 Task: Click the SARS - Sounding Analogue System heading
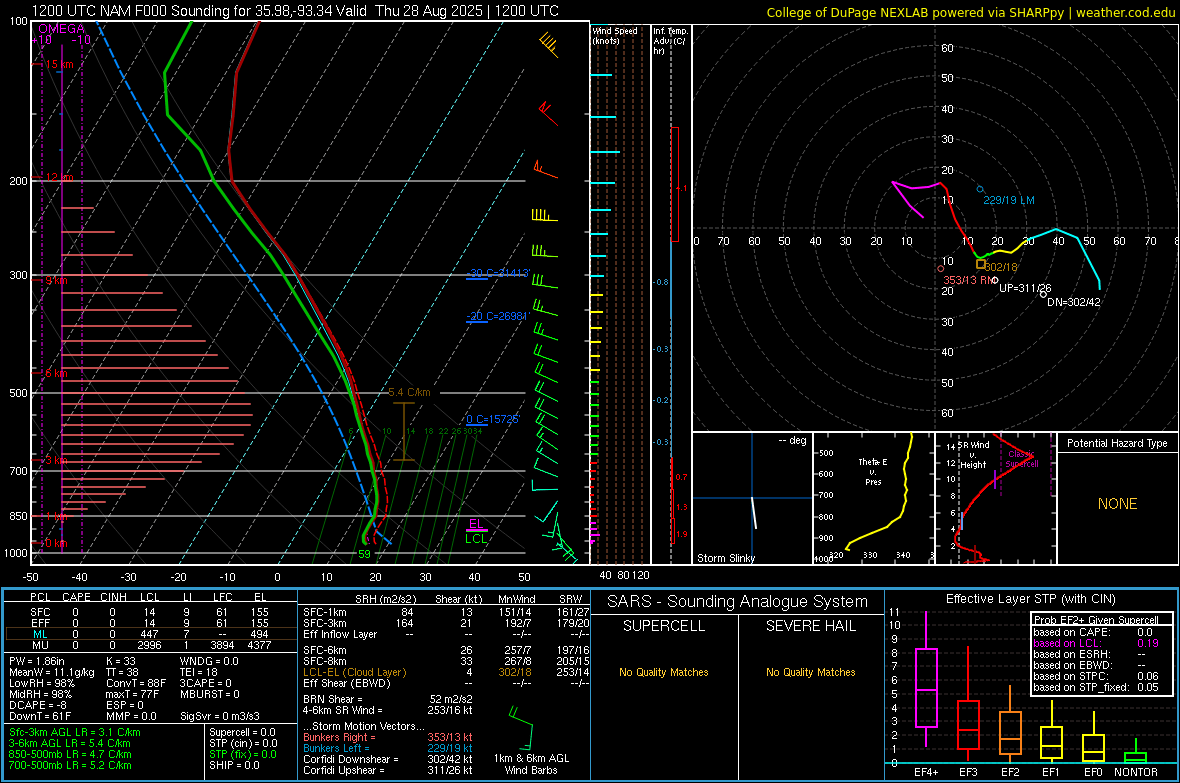pos(738,602)
